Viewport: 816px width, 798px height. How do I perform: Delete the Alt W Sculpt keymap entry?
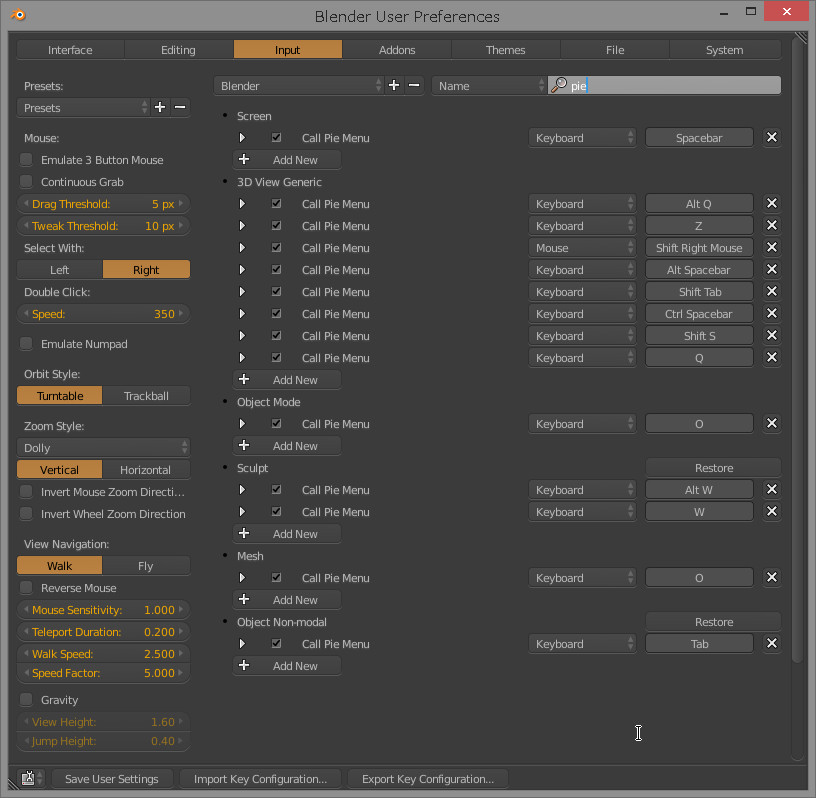(x=772, y=489)
